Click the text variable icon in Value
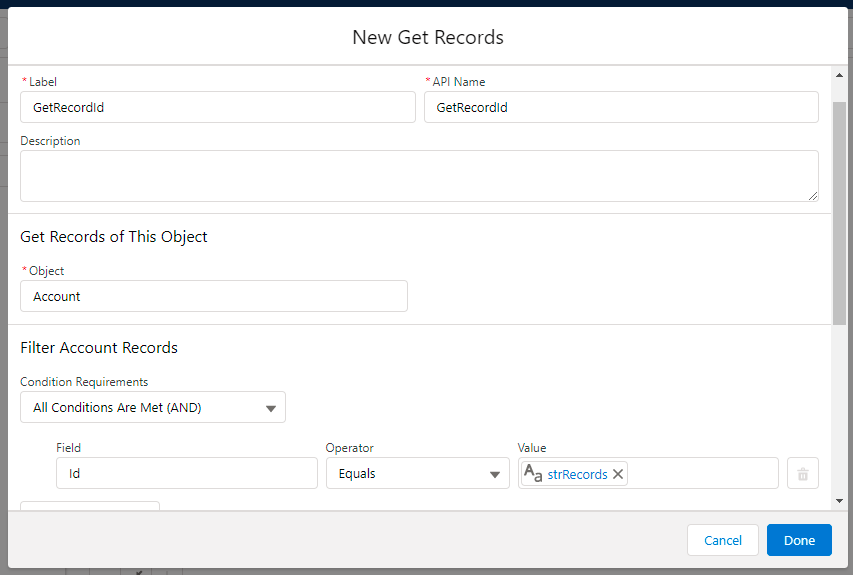This screenshot has height=575, width=853. tap(533, 473)
